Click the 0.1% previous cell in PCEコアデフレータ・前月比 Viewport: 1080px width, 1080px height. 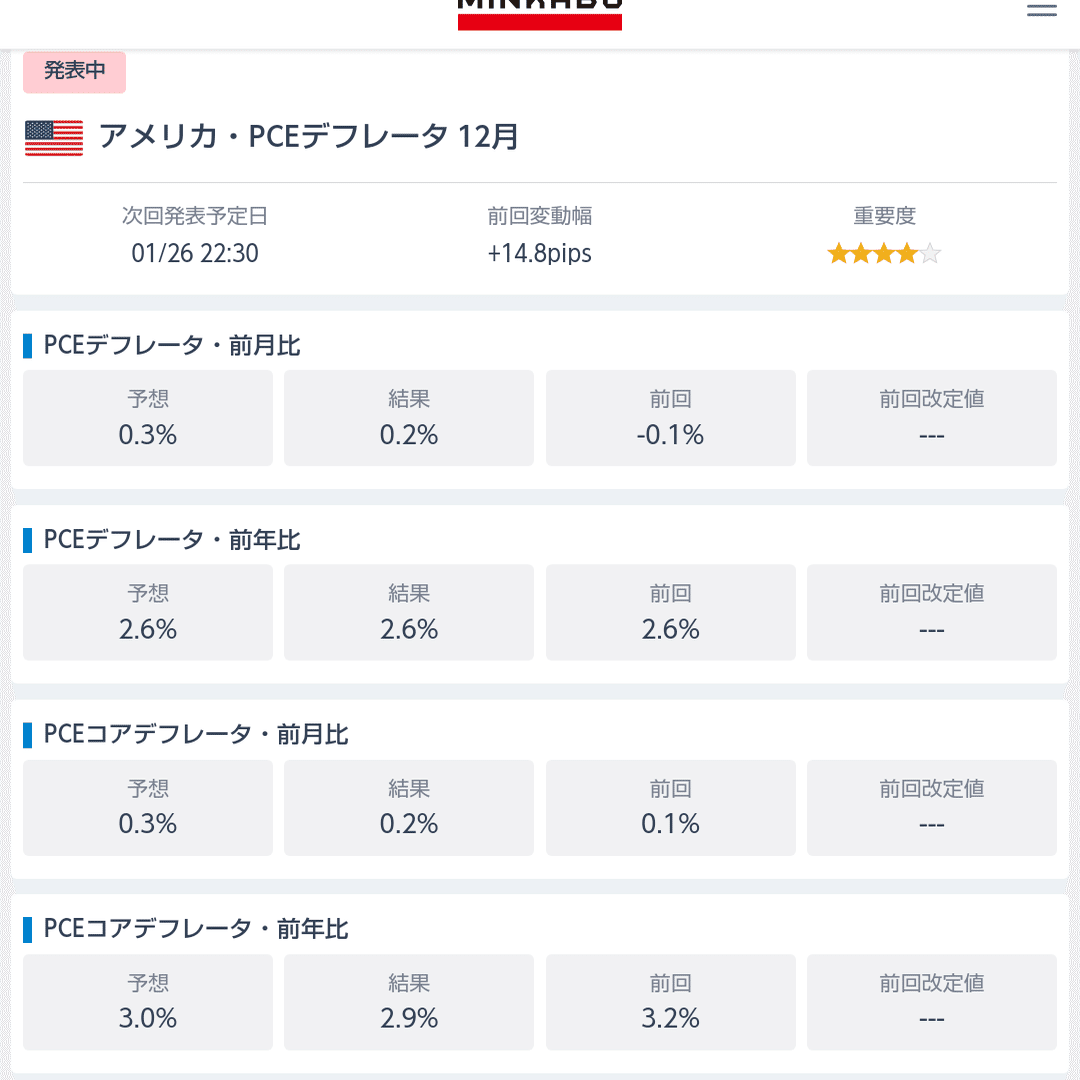point(670,808)
